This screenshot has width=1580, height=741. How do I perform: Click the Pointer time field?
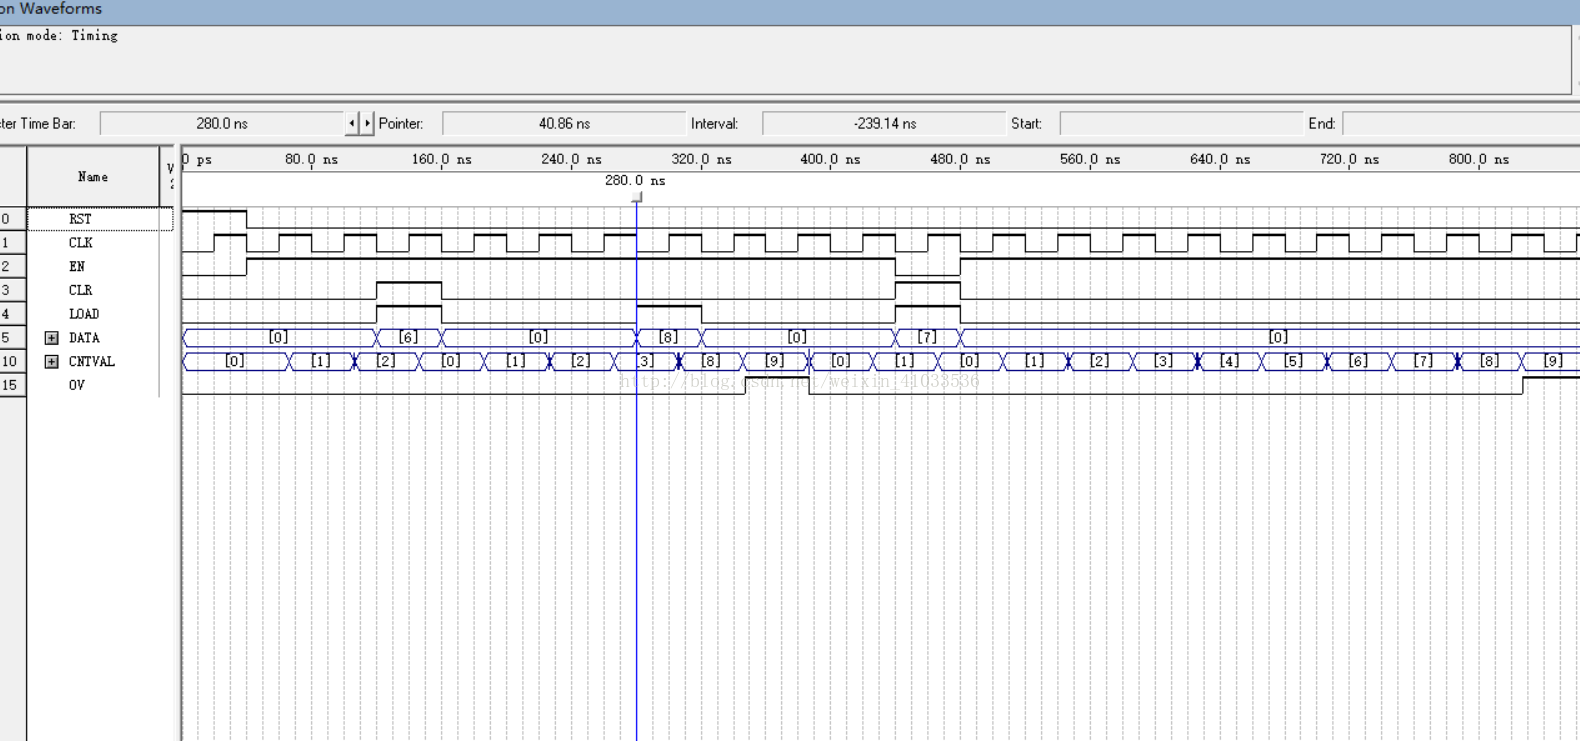564,123
